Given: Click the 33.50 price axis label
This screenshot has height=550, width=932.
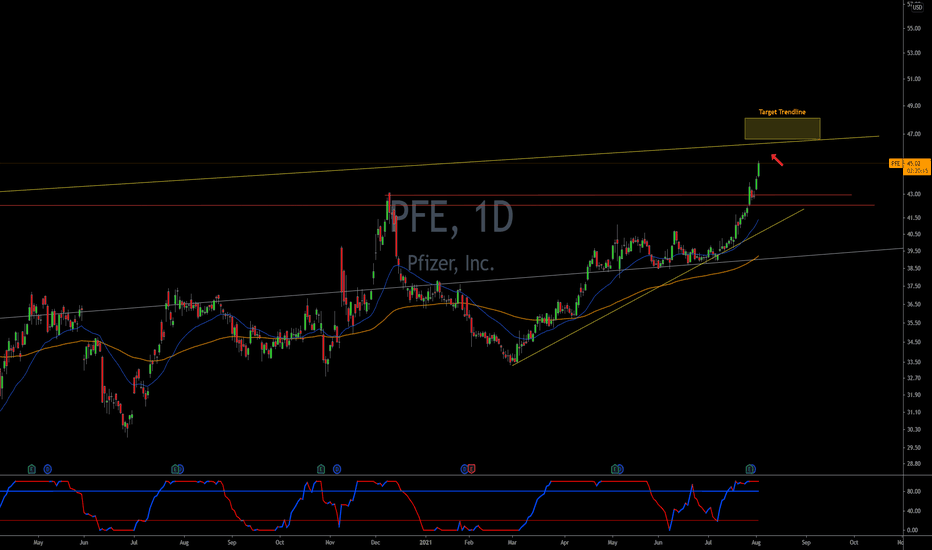Looking at the screenshot, I should click(x=914, y=362).
